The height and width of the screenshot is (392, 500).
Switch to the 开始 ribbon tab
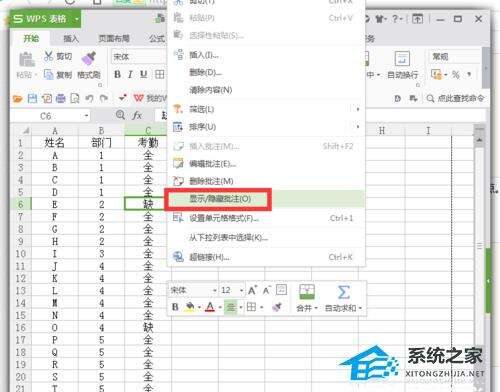31,39
